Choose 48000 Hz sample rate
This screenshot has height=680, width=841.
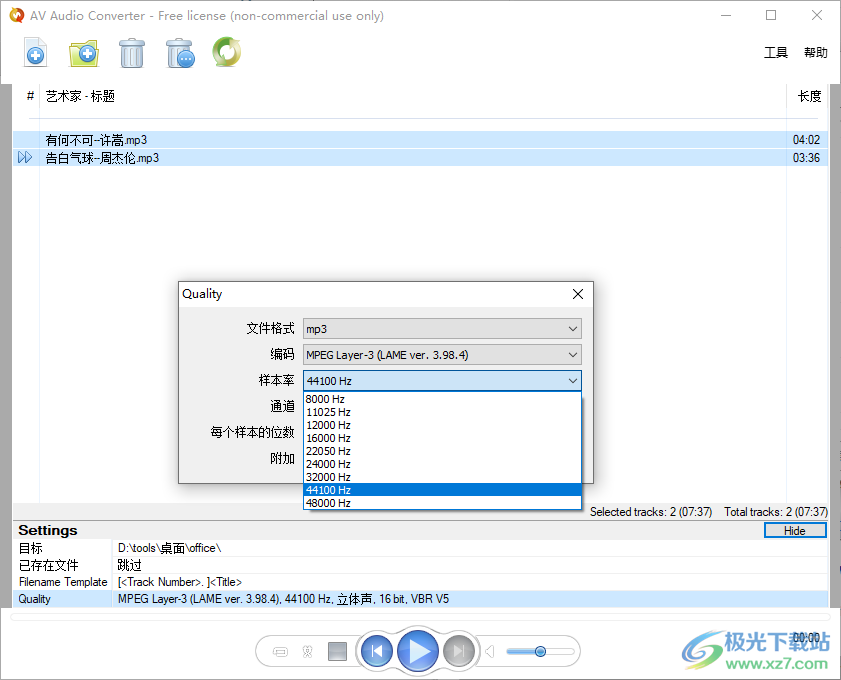click(442, 503)
